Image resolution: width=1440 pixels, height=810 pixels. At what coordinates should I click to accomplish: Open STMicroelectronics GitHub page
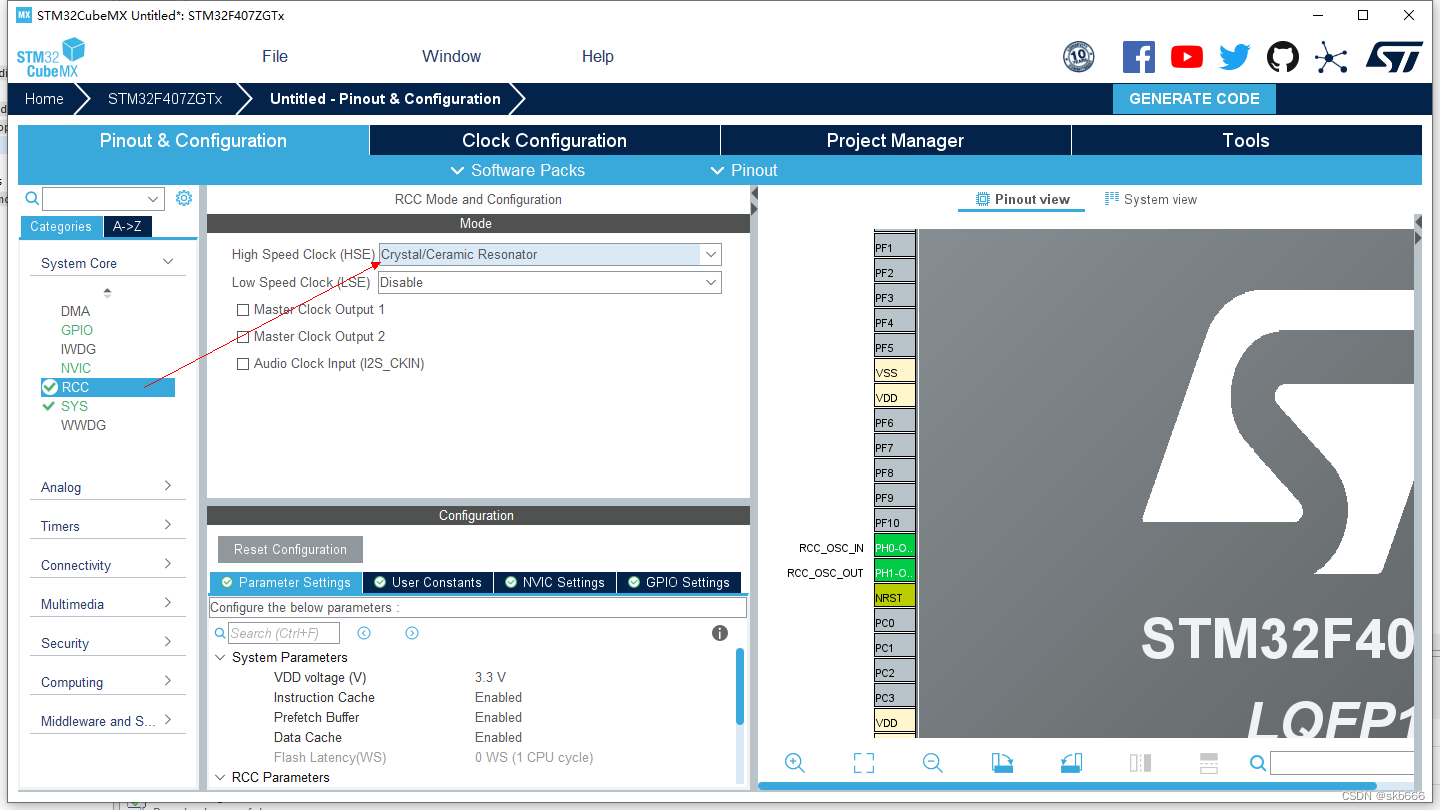pyautogui.click(x=1283, y=57)
